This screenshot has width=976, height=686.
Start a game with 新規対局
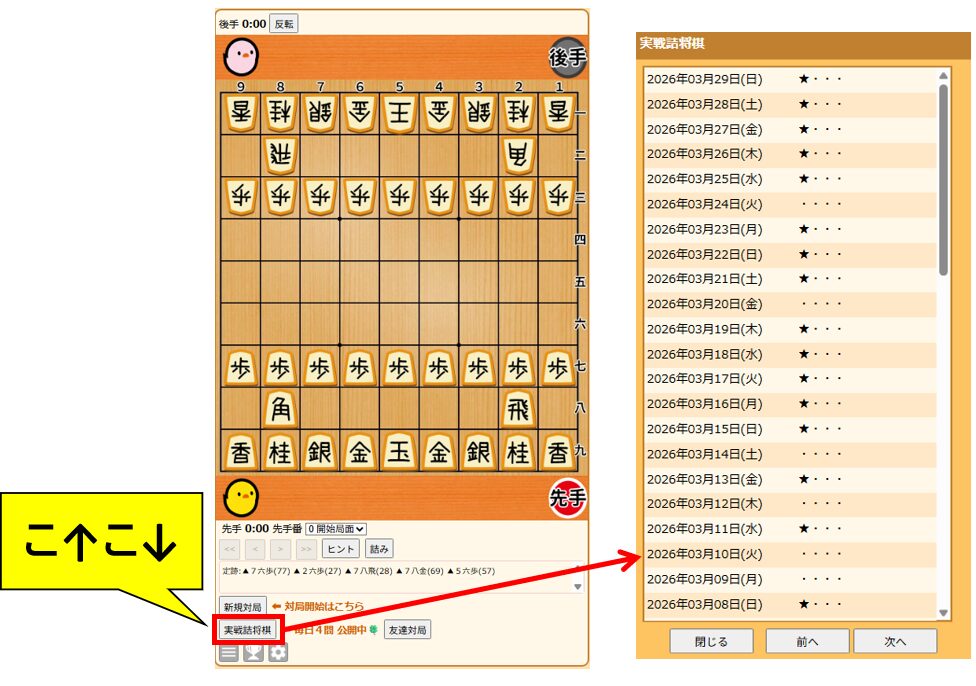click(x=243, y=607)
